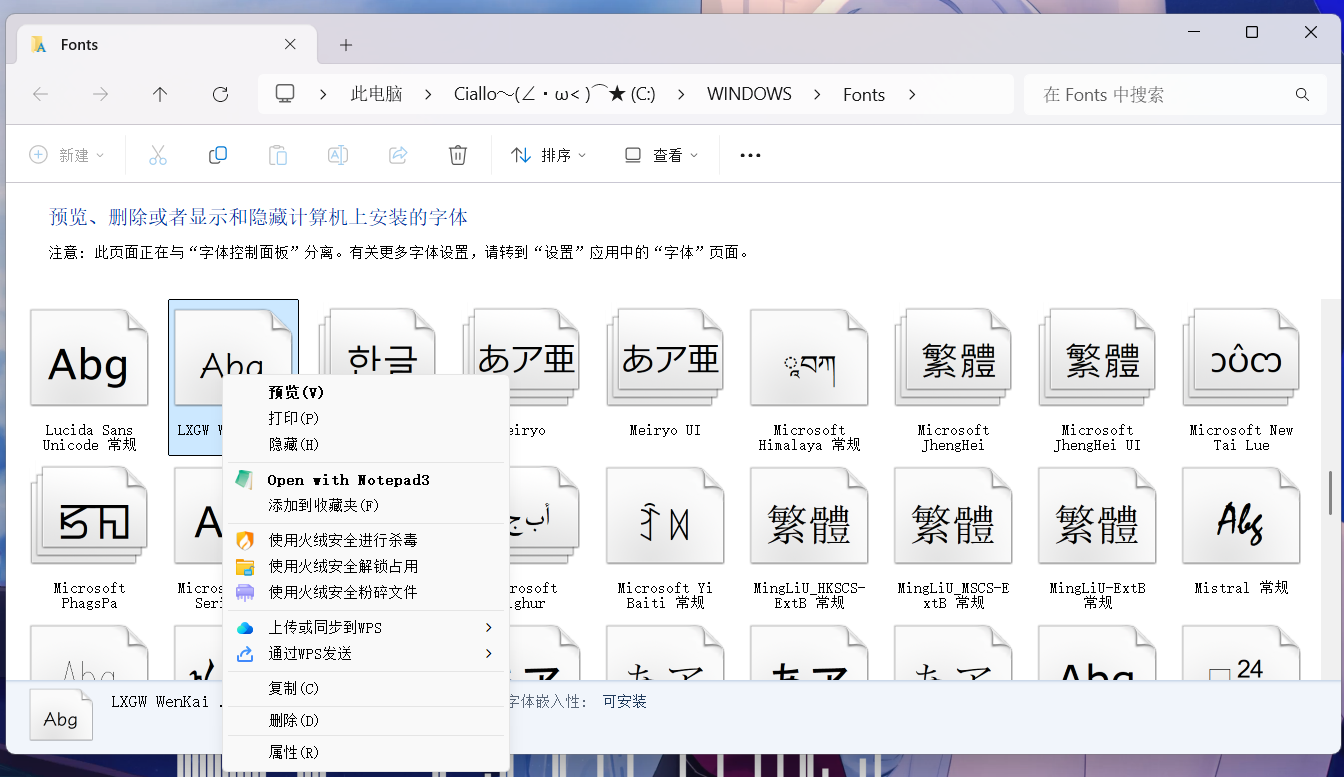Screen dimensions: 1344x777
Task: Open the 查看 view dropdown
Action: (x=661, y=155)
